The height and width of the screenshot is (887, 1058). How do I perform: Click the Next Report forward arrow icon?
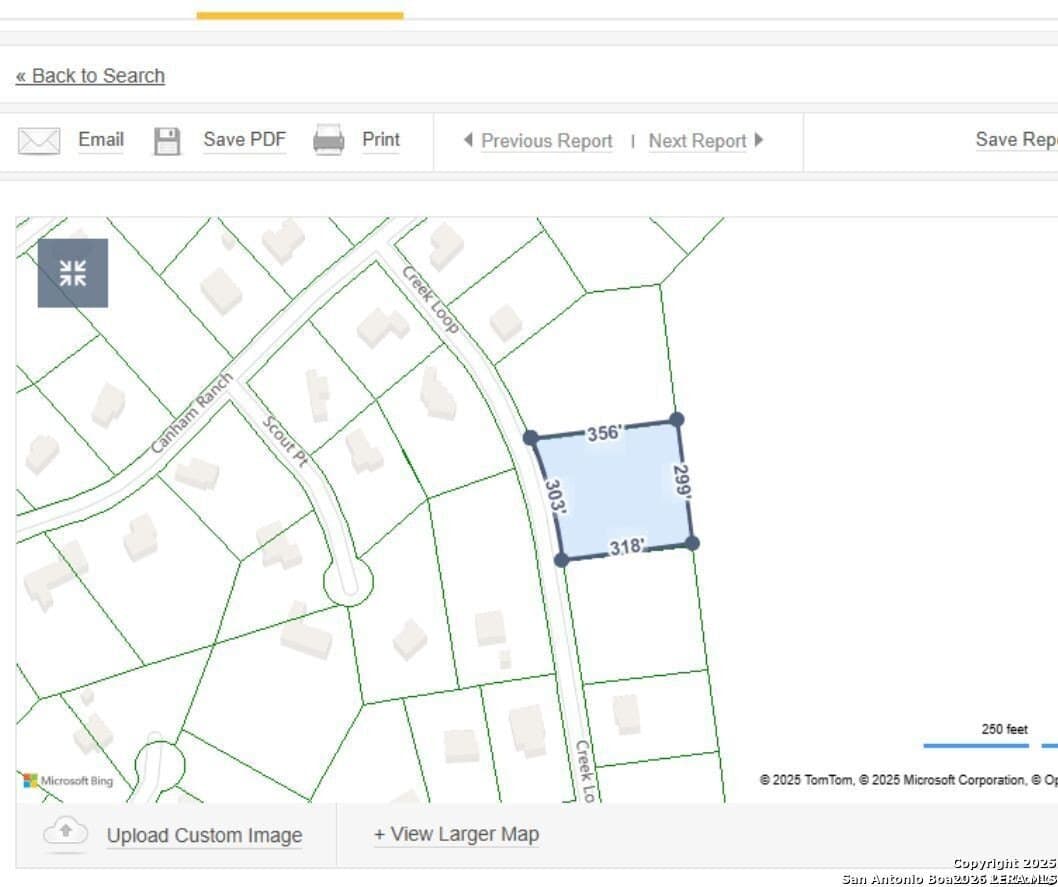pyautogui.click(x=758, y=141)
